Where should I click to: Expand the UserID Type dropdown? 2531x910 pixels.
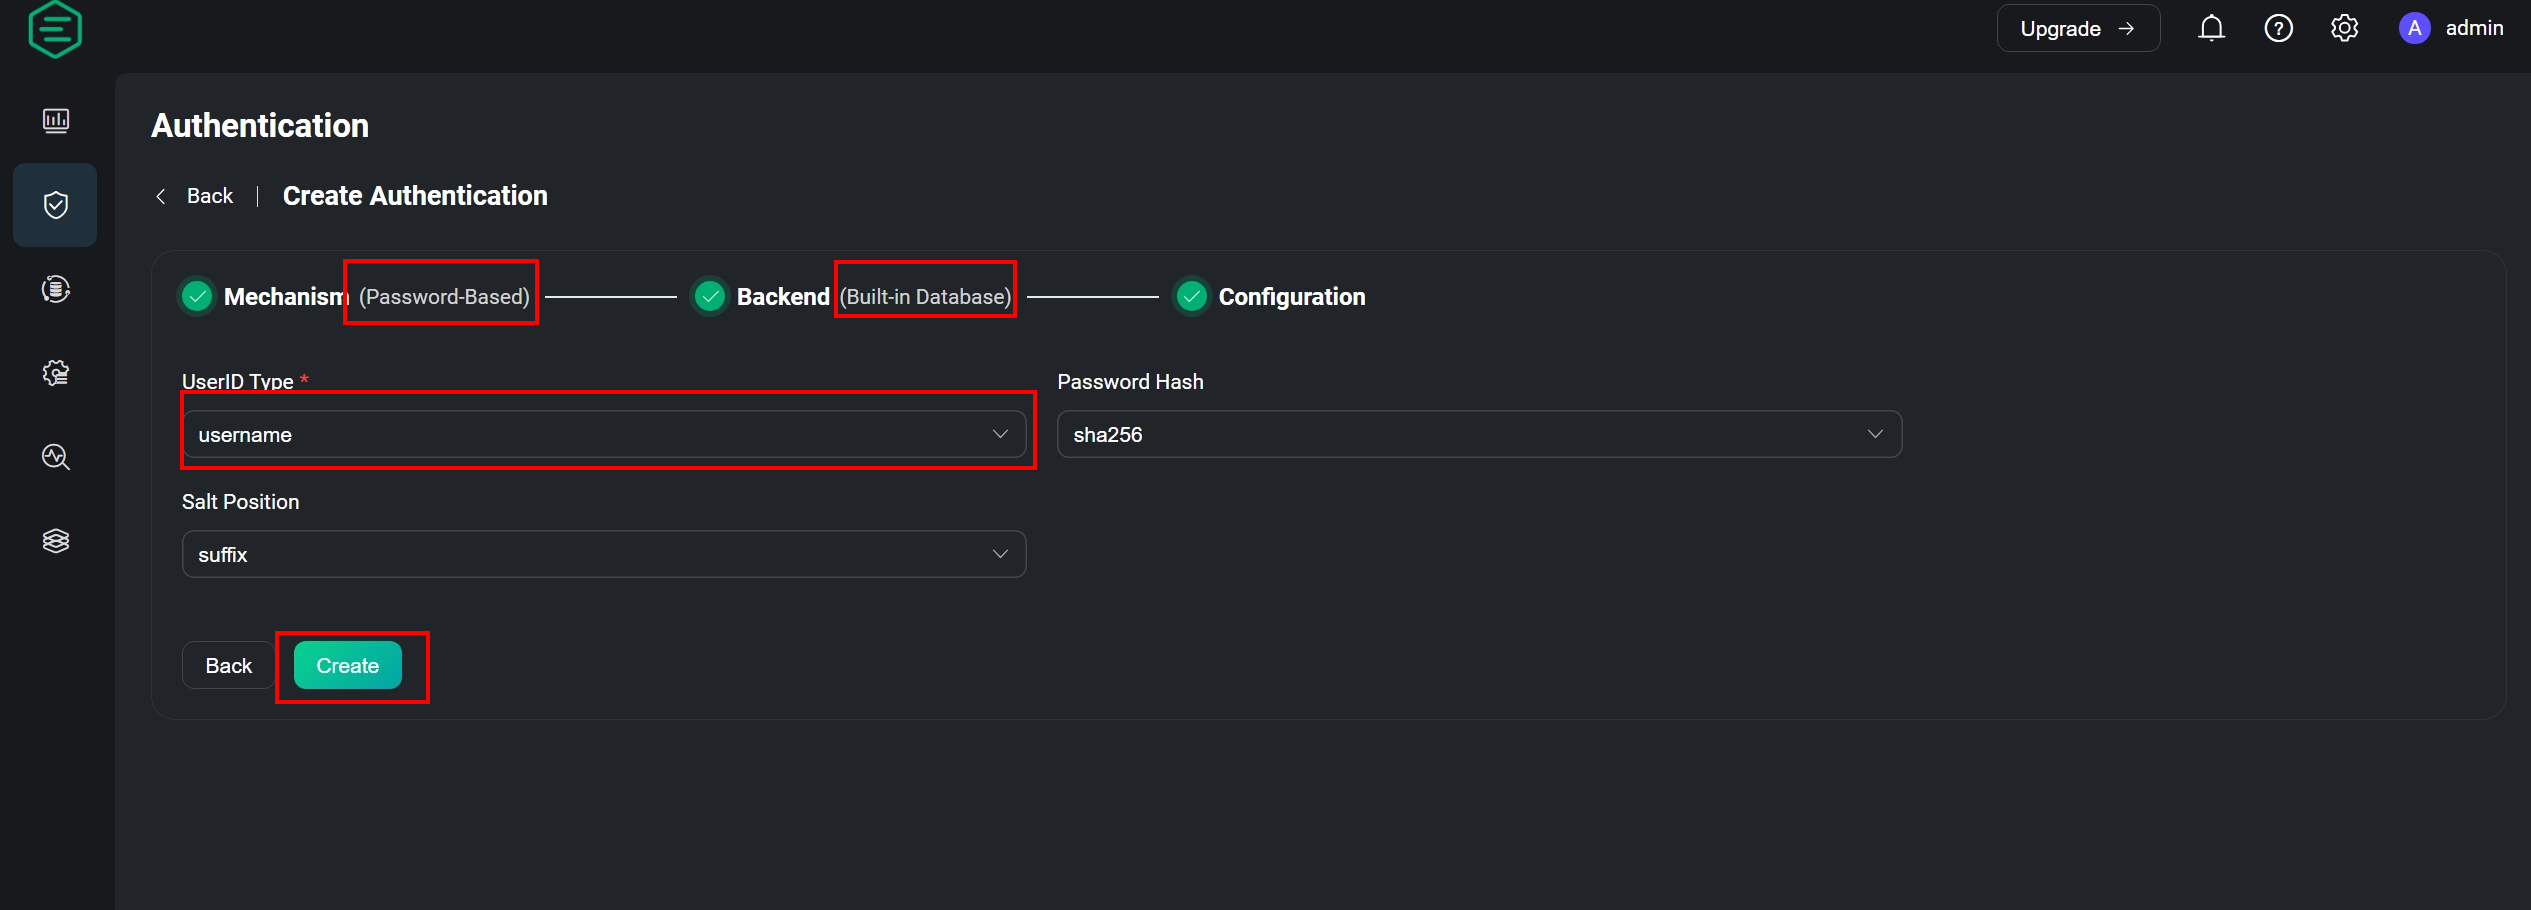604,434
